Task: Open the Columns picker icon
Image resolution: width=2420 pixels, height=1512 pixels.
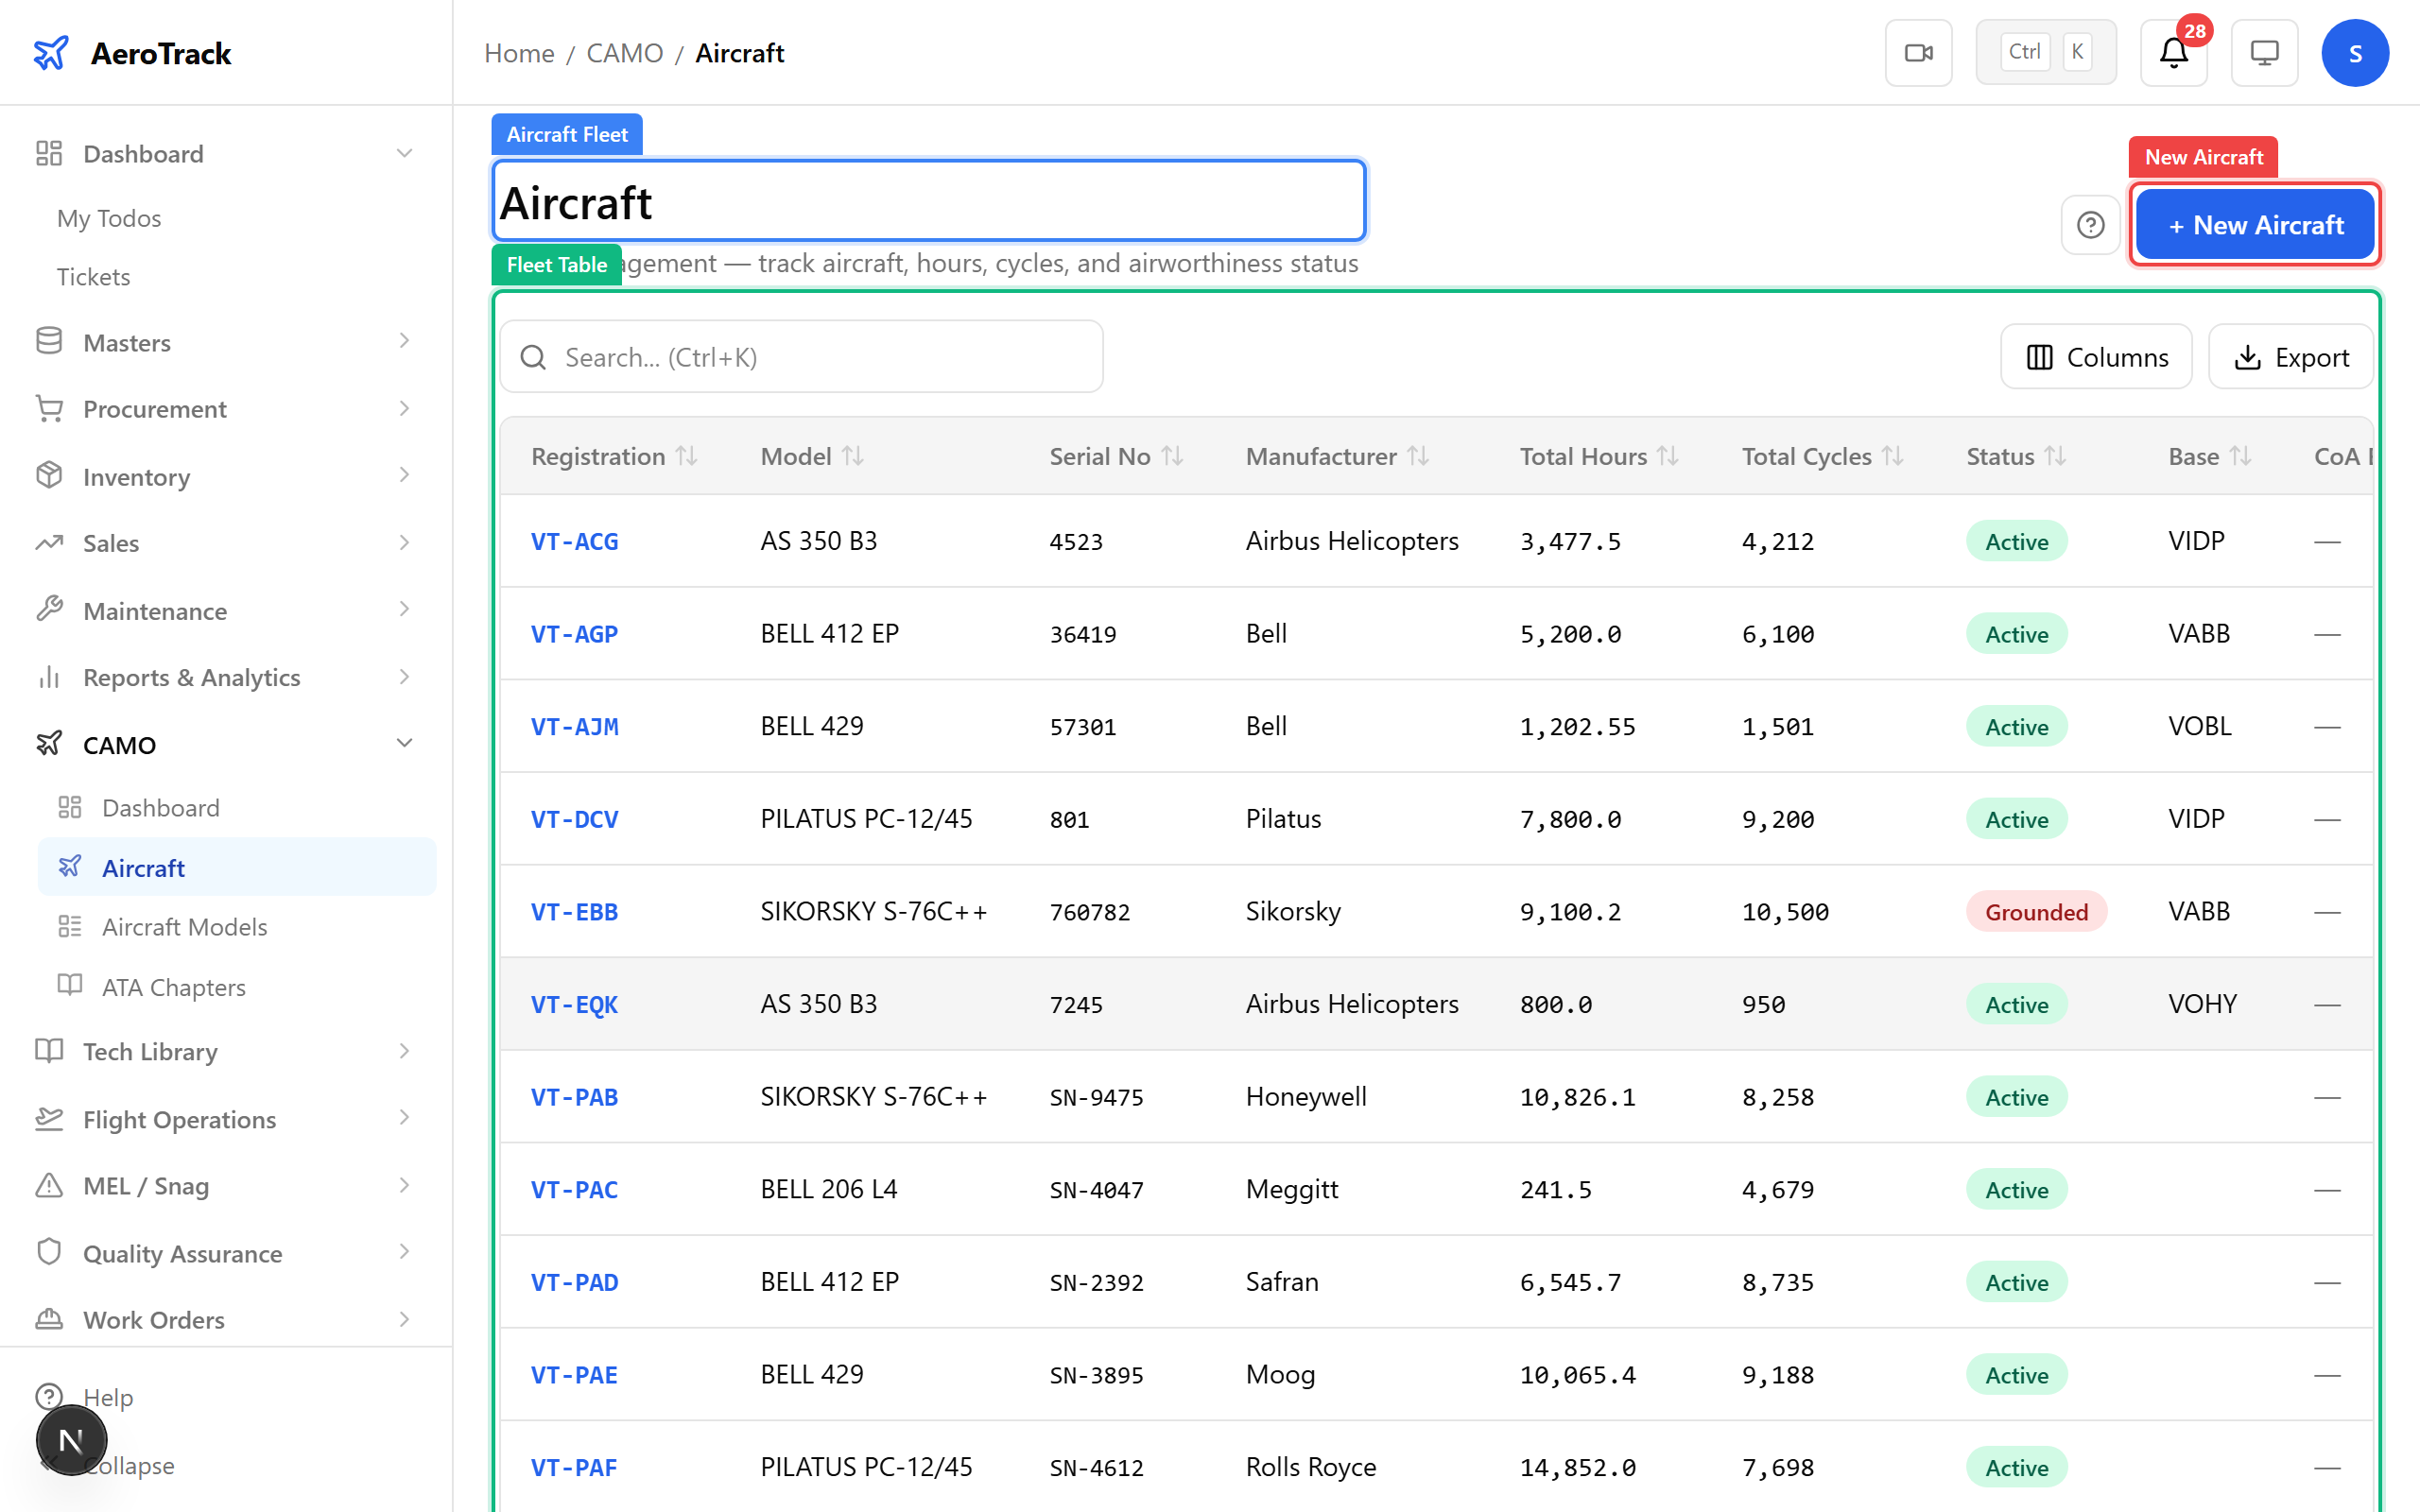Action: pyautogui.click(x=2041, y=356)
